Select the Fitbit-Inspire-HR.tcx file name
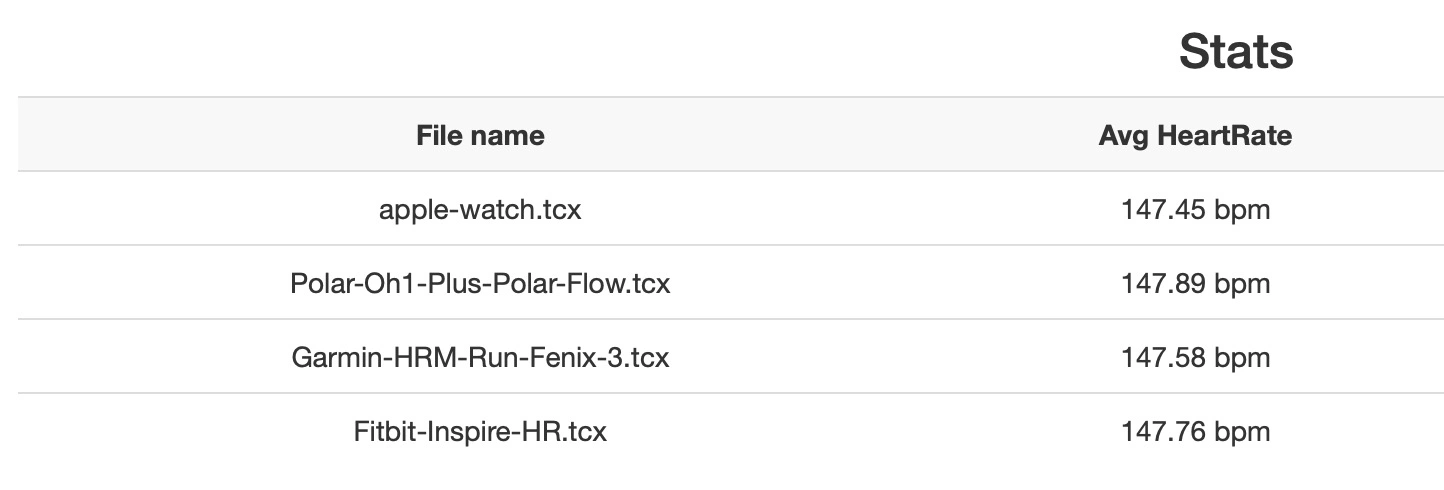This screenshot has height=490, width=1444. (x=480, y=431)
